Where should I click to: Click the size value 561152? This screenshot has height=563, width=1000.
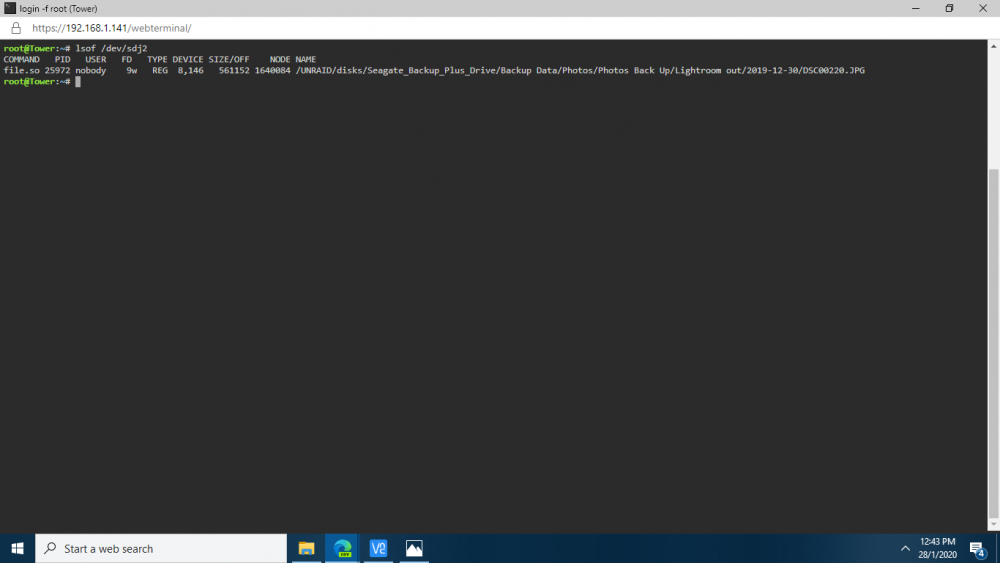234,70
